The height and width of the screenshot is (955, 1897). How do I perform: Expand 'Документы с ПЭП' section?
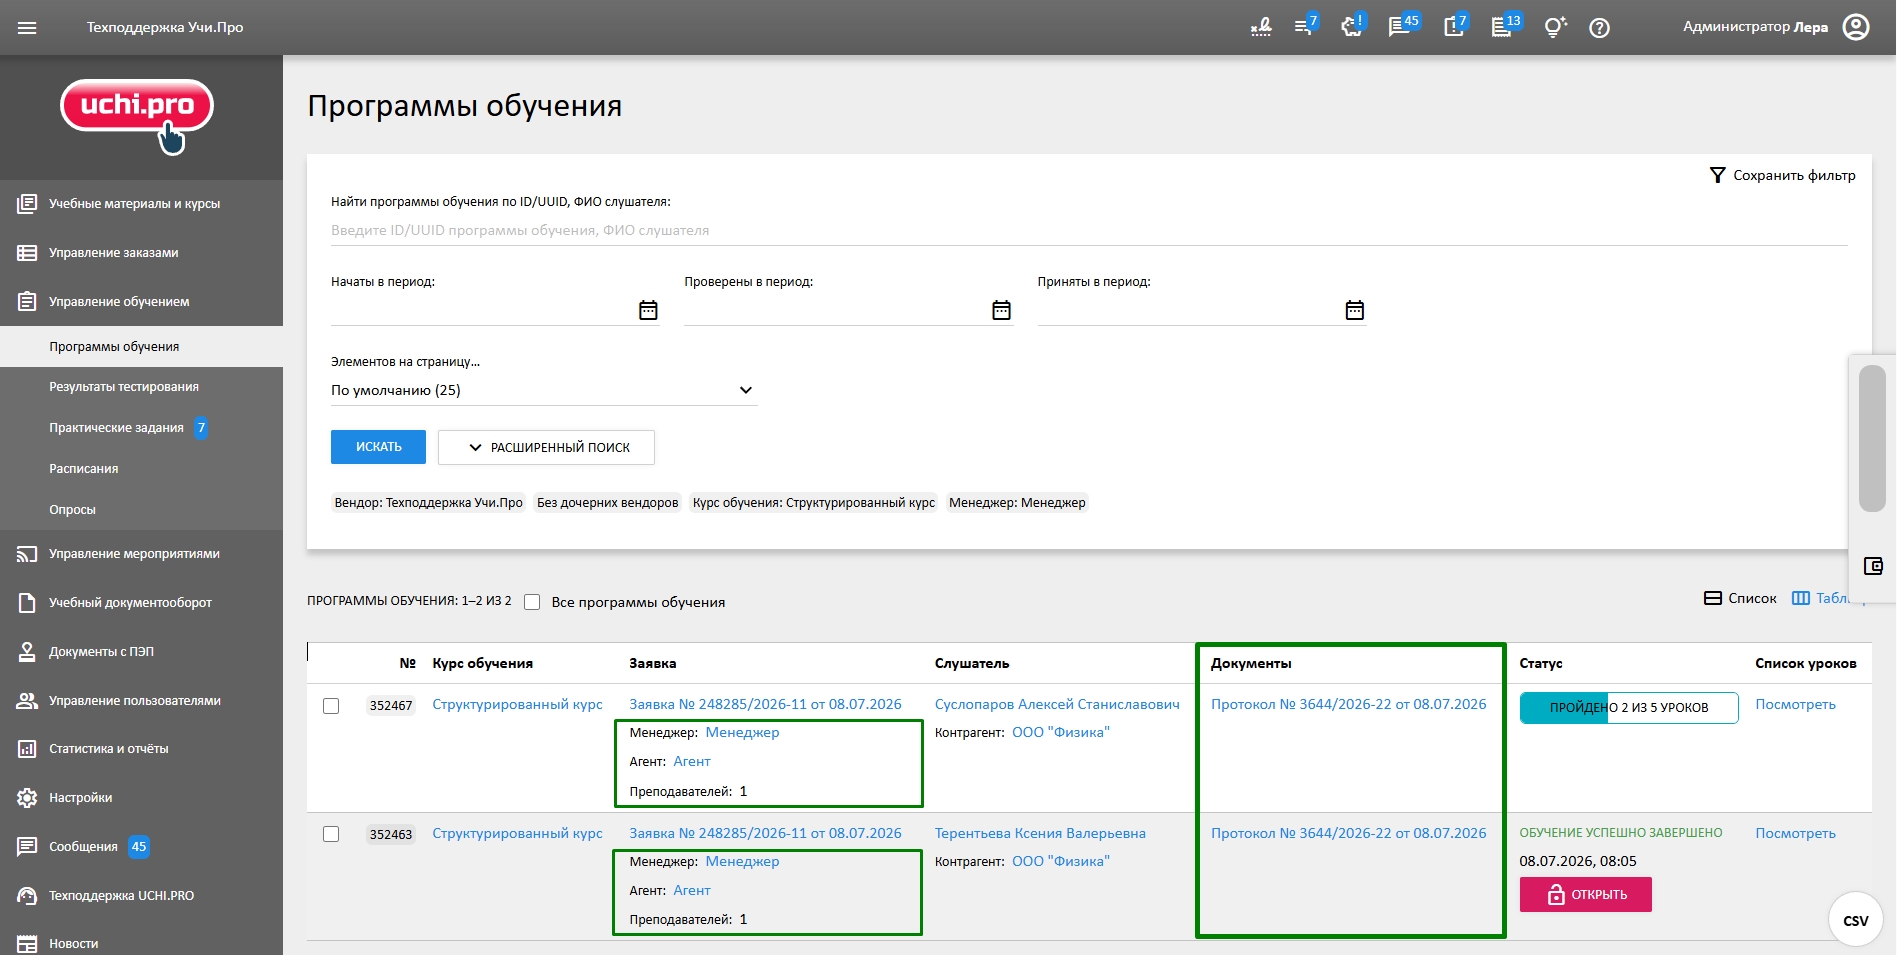[141, 652]
